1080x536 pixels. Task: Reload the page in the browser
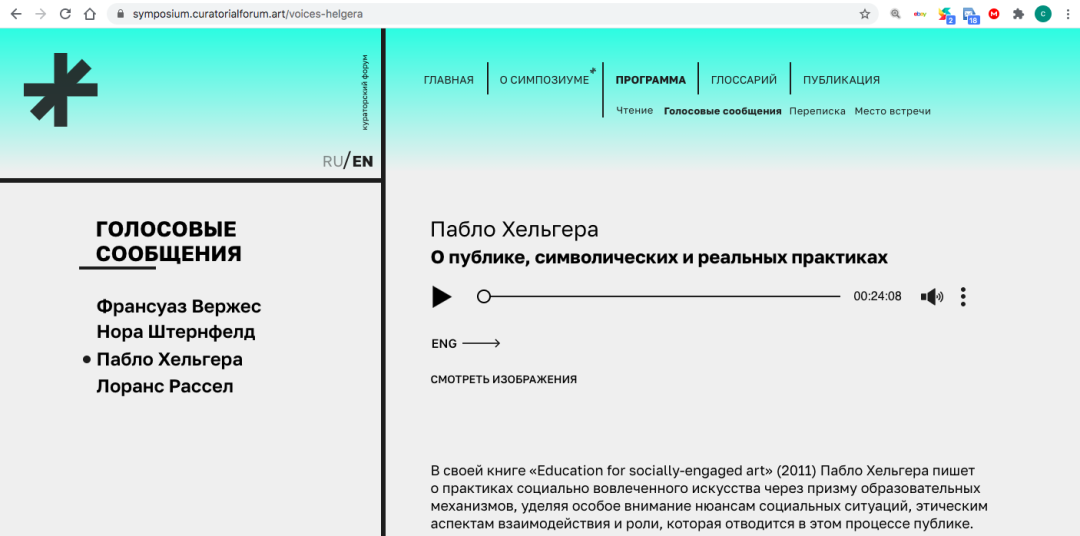pos(65,14)
